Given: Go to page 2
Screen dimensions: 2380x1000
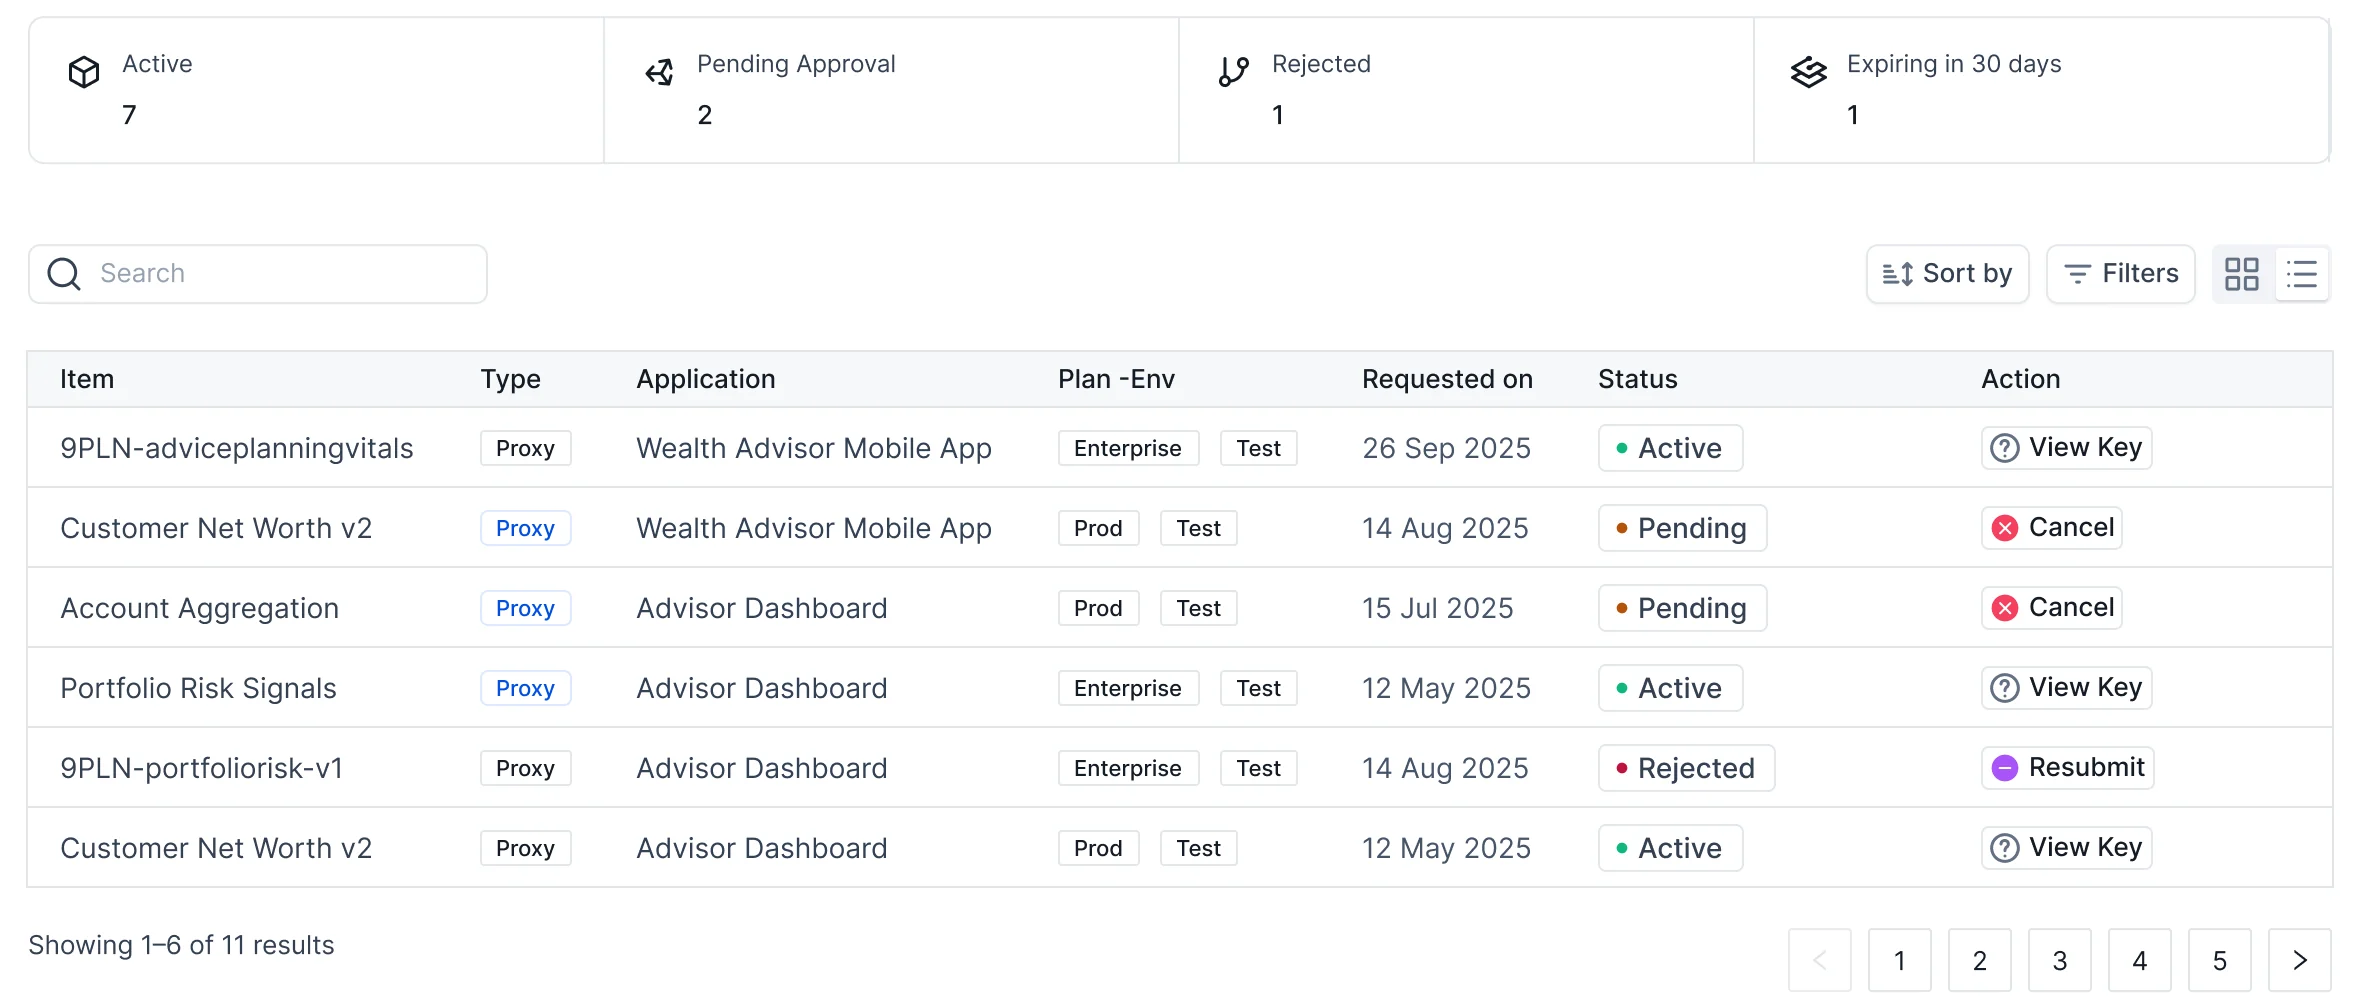Looking at the screenshot, I should 1980,961.
